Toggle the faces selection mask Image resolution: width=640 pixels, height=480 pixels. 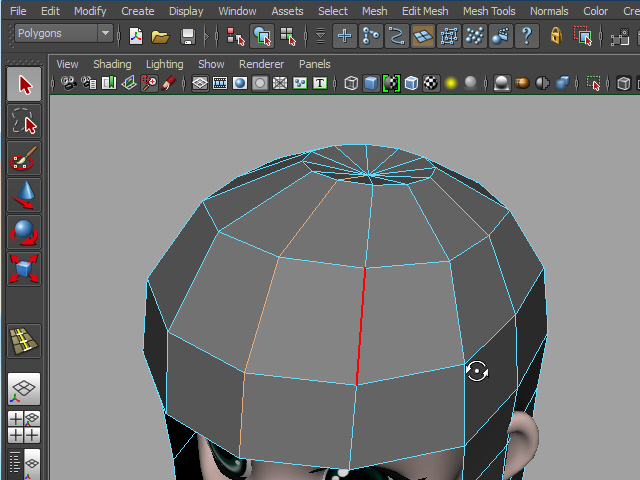point(423,37)
